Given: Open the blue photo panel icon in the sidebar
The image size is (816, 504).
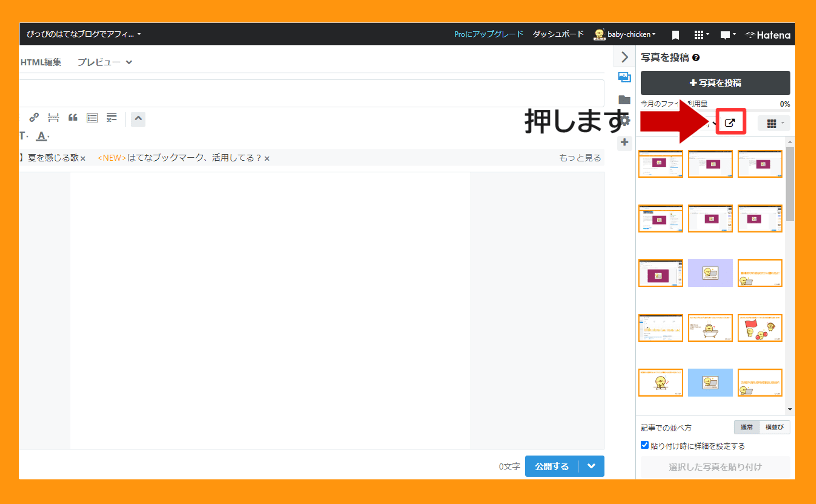Looking at the screenshot, I should click(x=624, y=78).
